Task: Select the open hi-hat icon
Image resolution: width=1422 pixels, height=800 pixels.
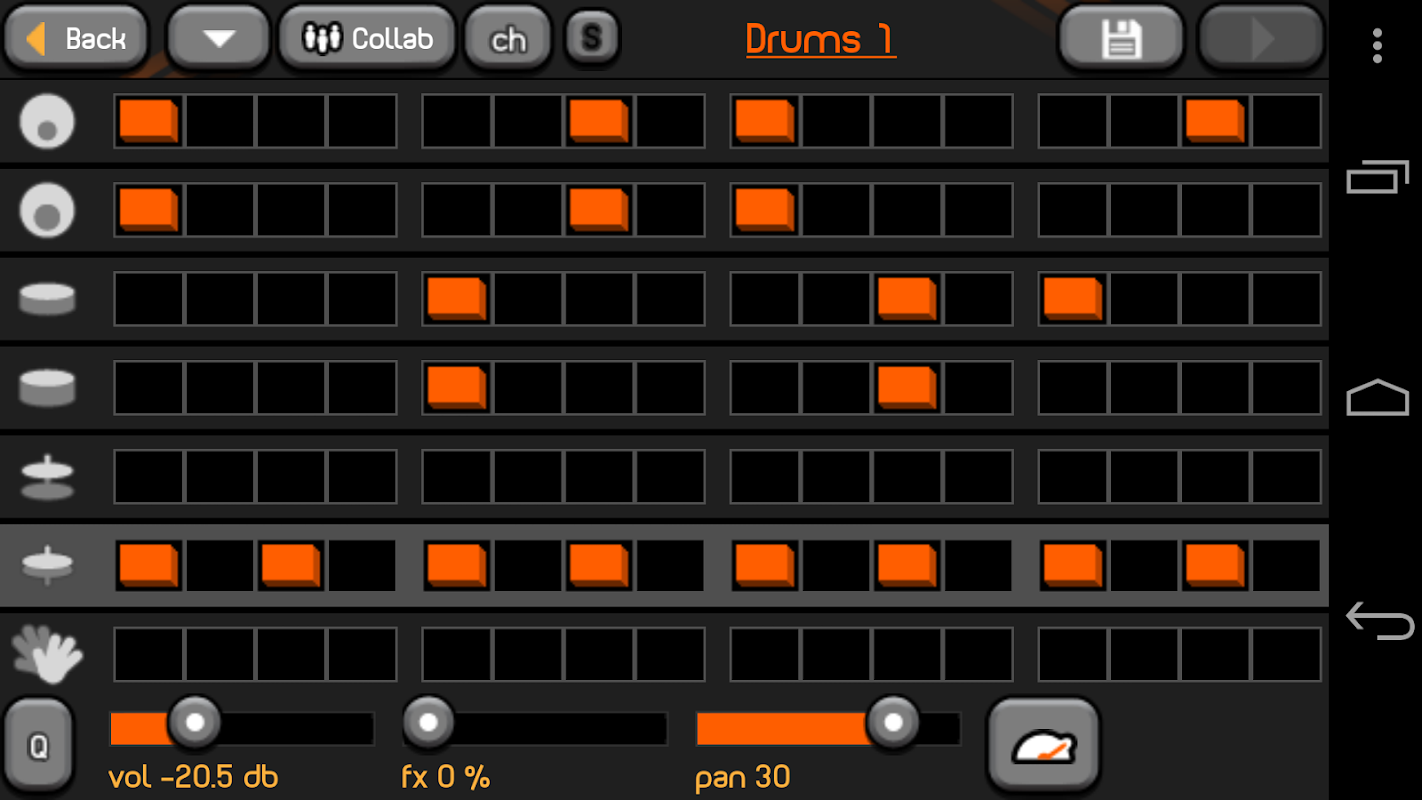Action: (x=47, y=477)
